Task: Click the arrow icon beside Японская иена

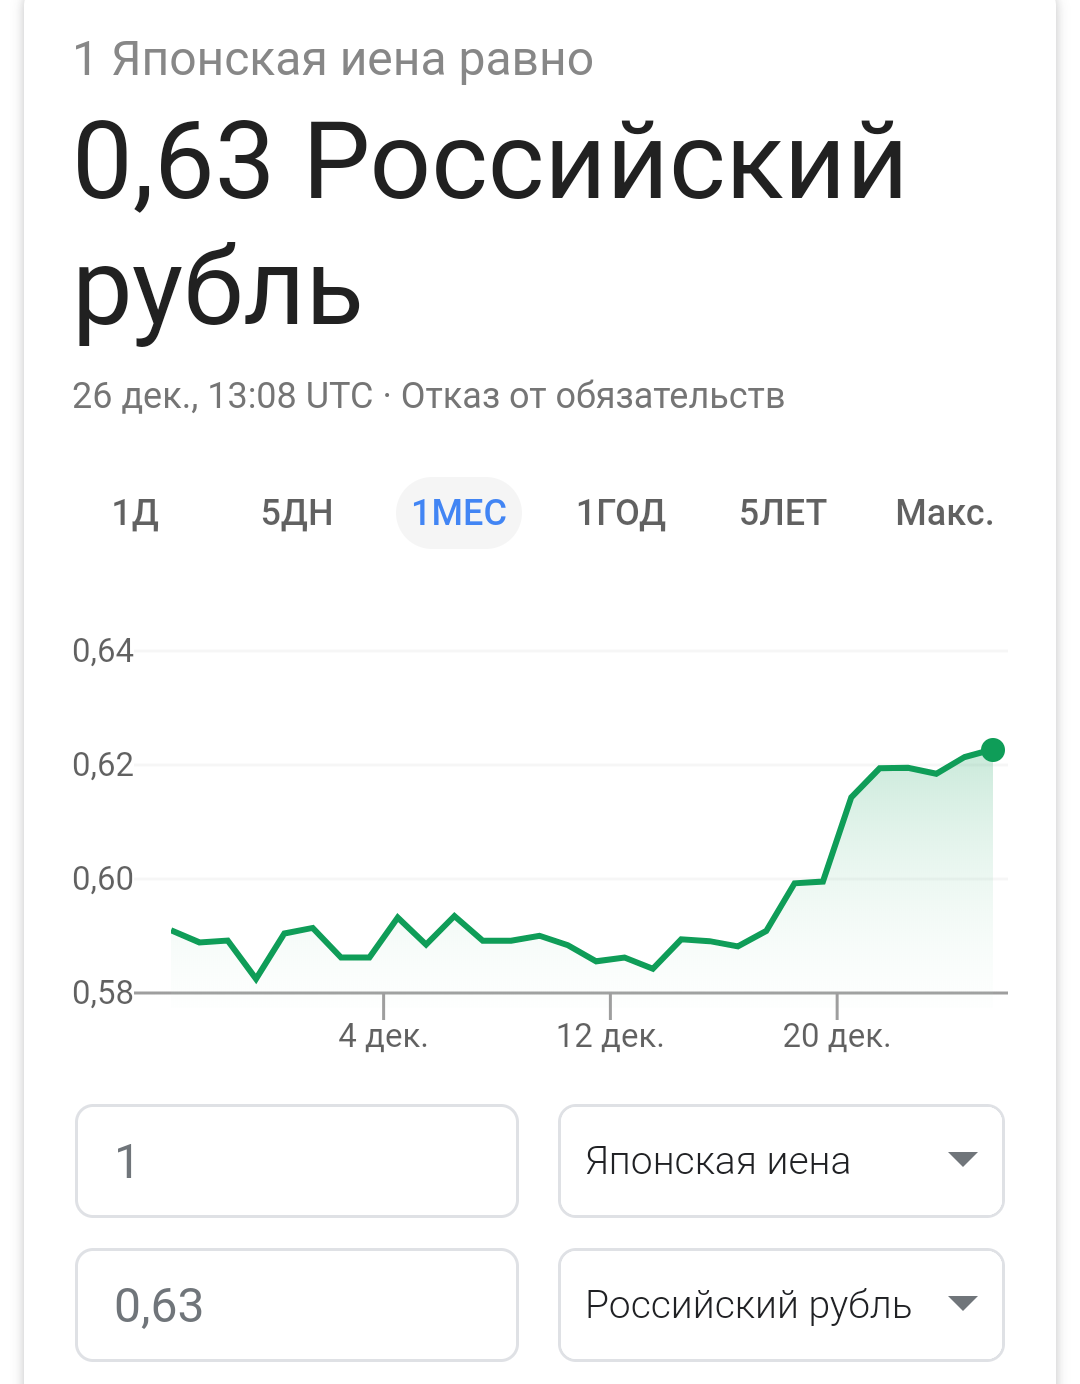Action: coord(962,1160)
